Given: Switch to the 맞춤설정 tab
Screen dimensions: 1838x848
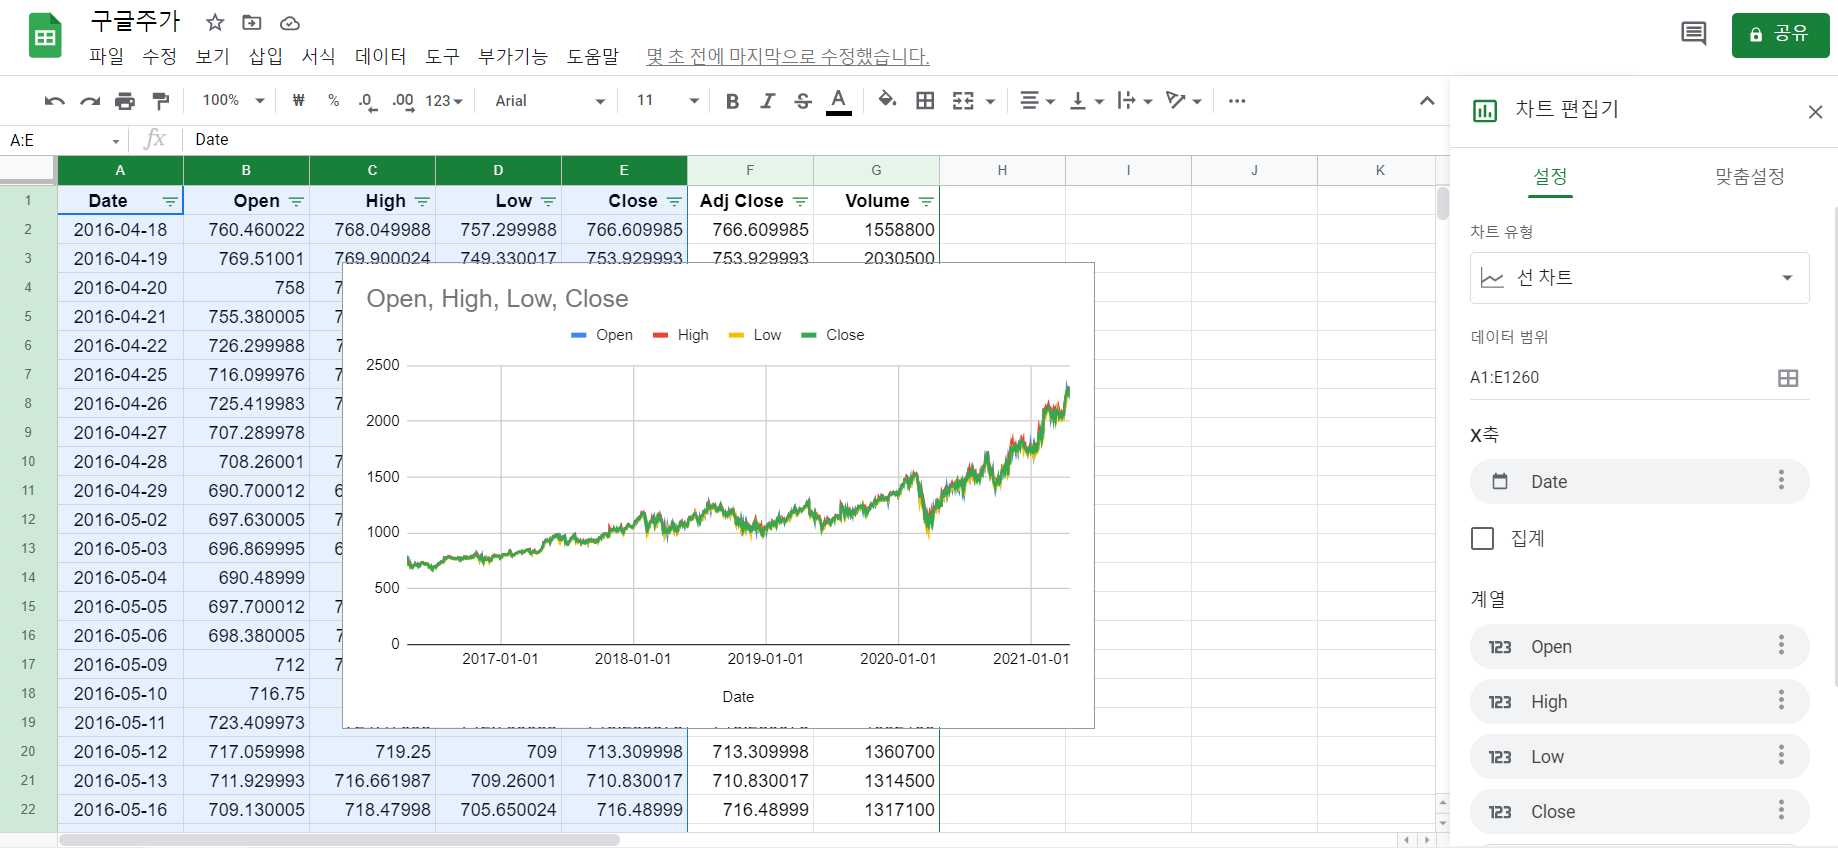Looking at the screenshot, I should coord(1749,177).
